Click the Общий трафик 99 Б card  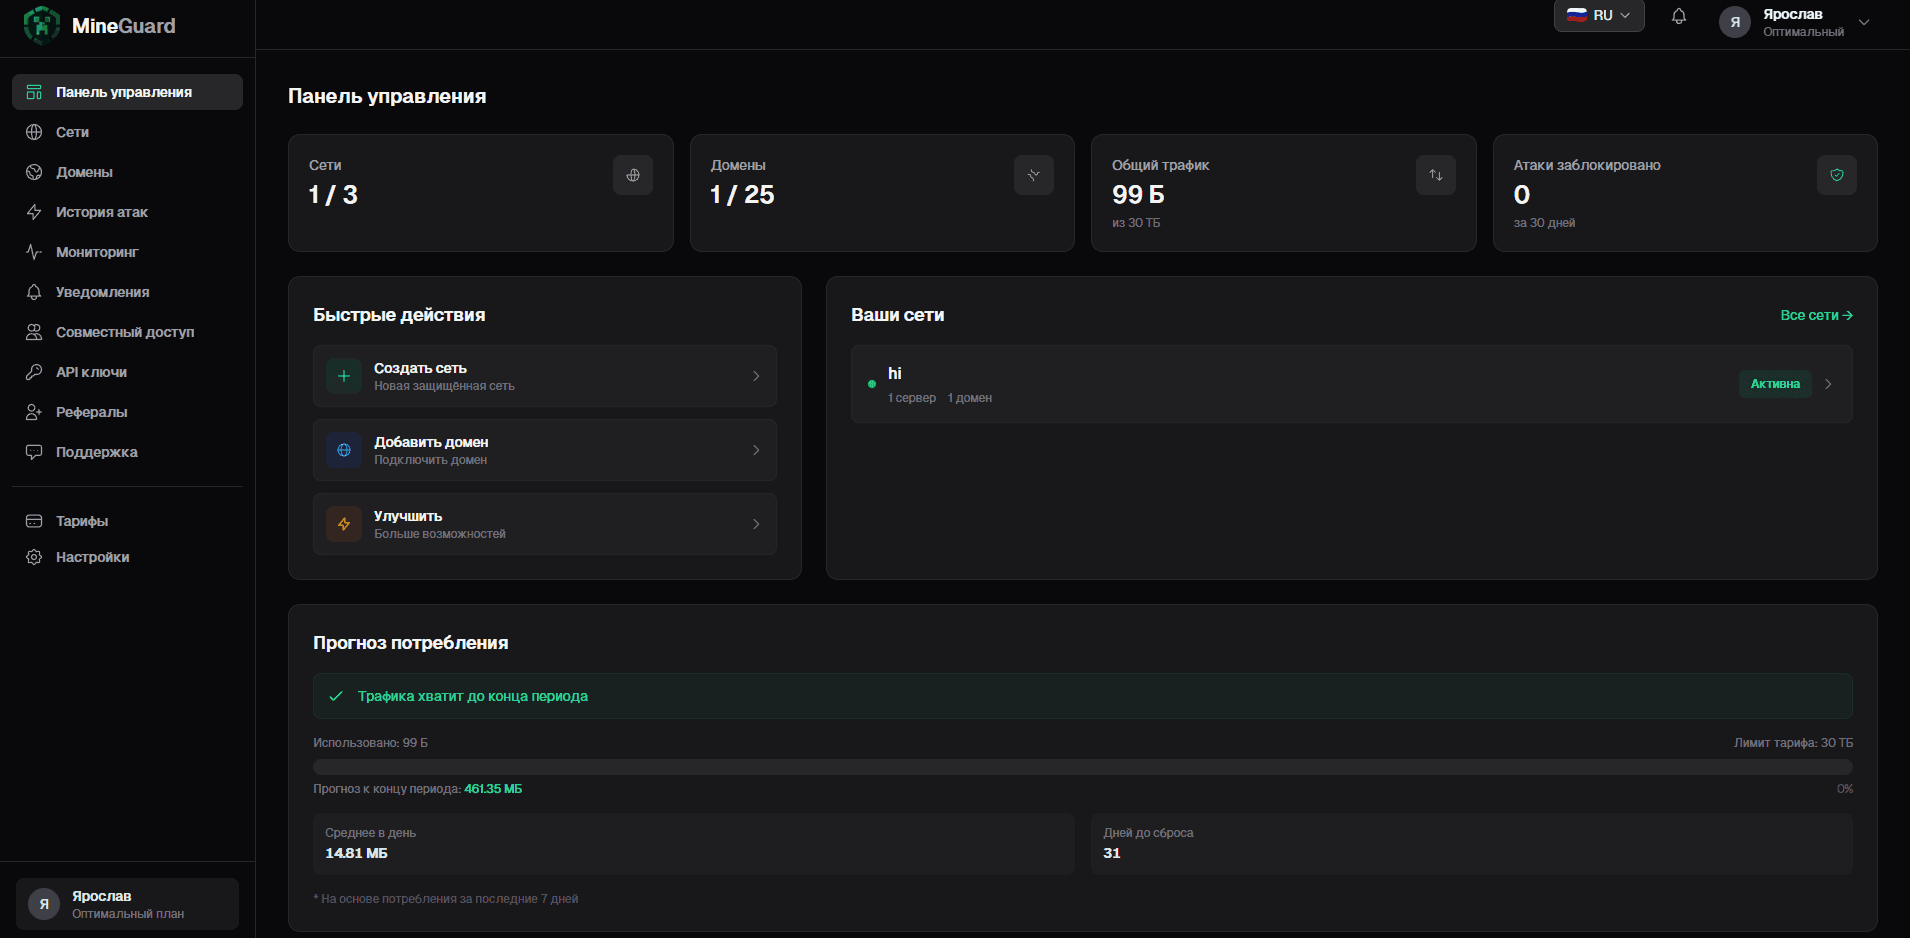pyautogui.click(x=1284, y=193)
